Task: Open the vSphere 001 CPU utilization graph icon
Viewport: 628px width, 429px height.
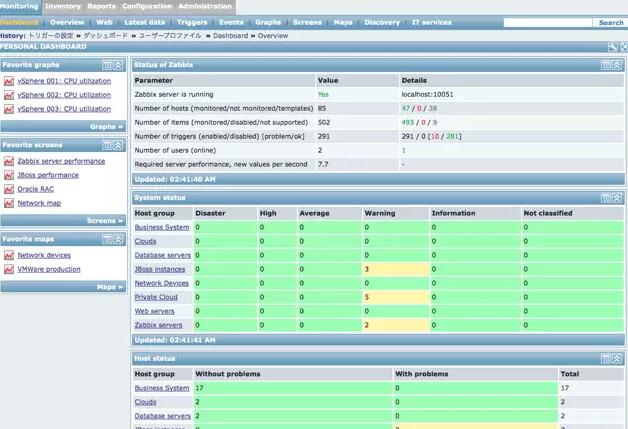Action: coord(9,81)
